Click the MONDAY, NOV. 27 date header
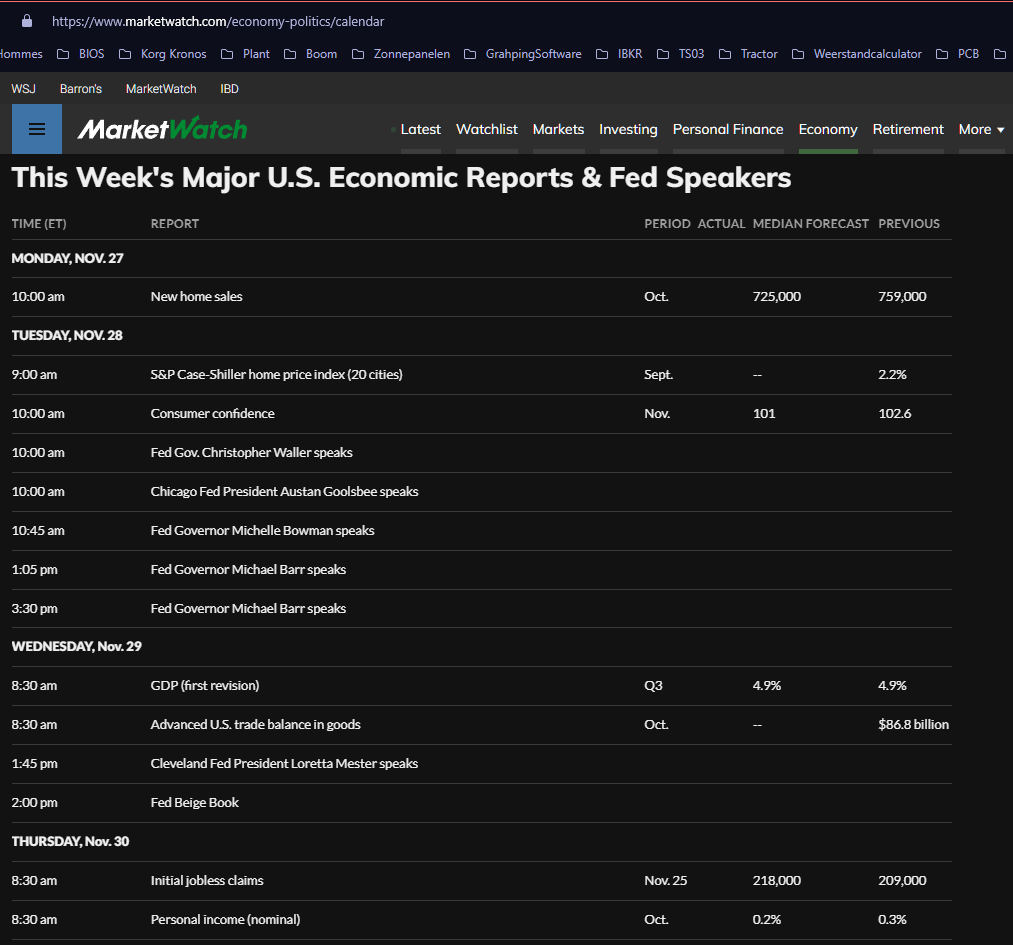 [67, 258]
